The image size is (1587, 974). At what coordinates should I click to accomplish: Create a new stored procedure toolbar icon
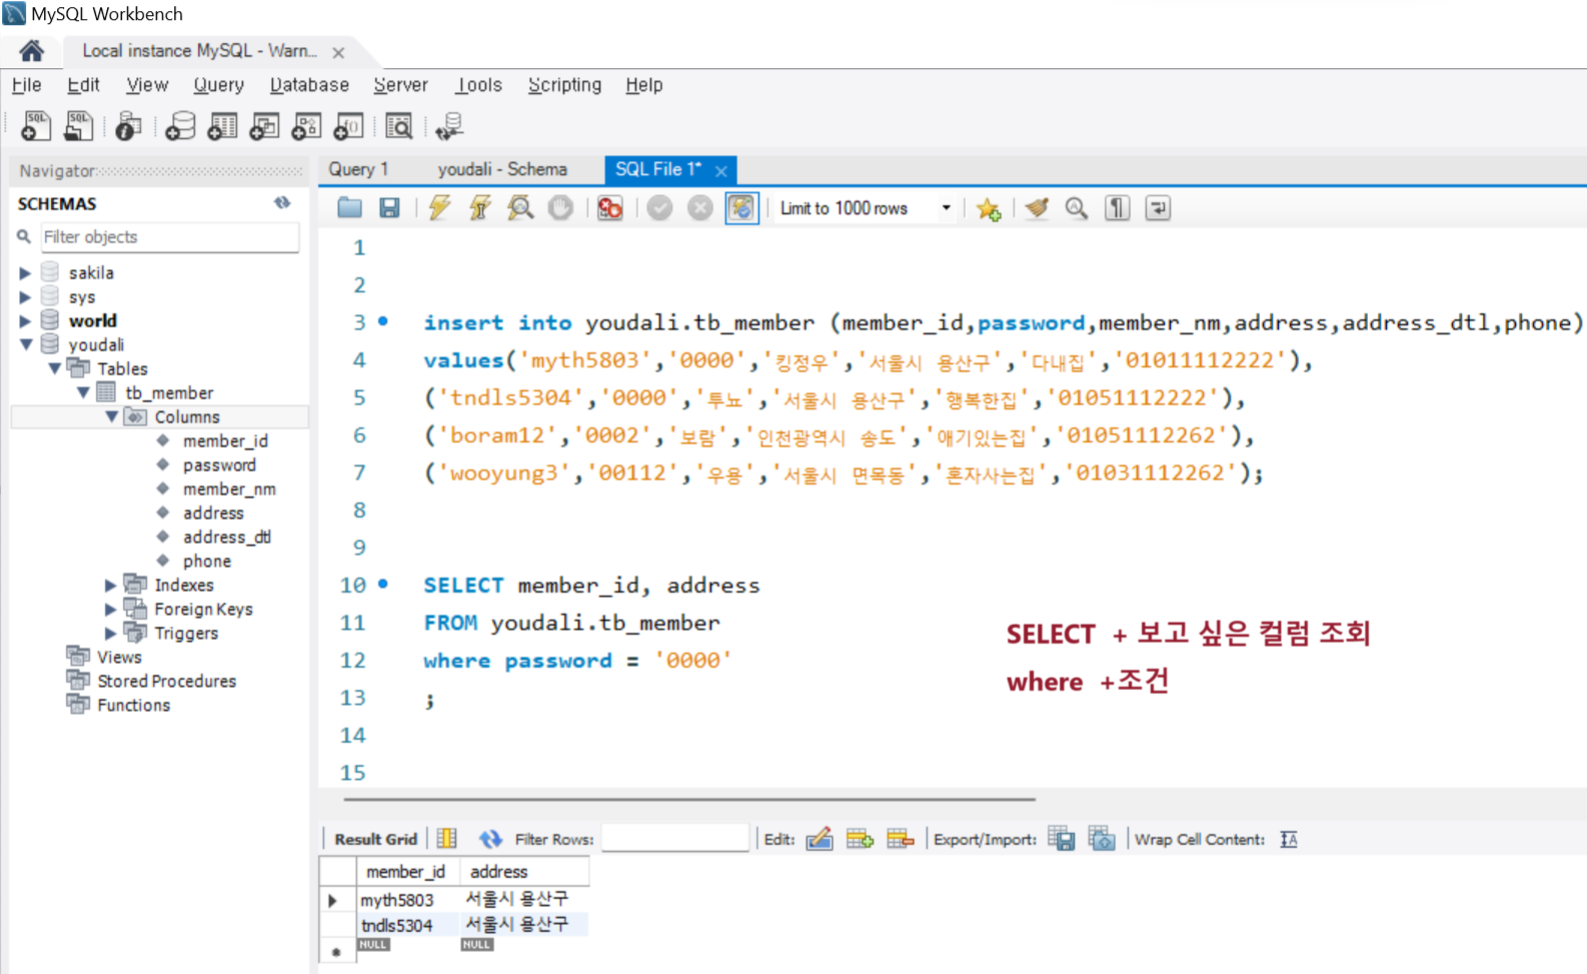[x=306, y=126]
